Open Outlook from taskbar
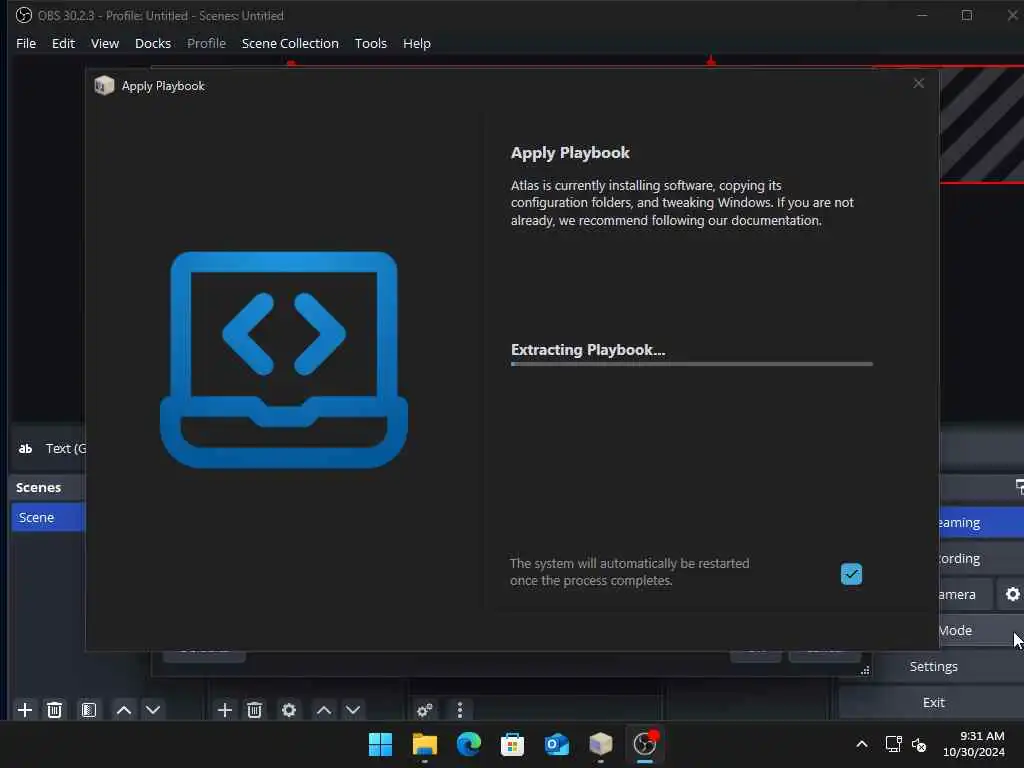The width and height of the screenshot is (1024, 768). tap(556, 744)
